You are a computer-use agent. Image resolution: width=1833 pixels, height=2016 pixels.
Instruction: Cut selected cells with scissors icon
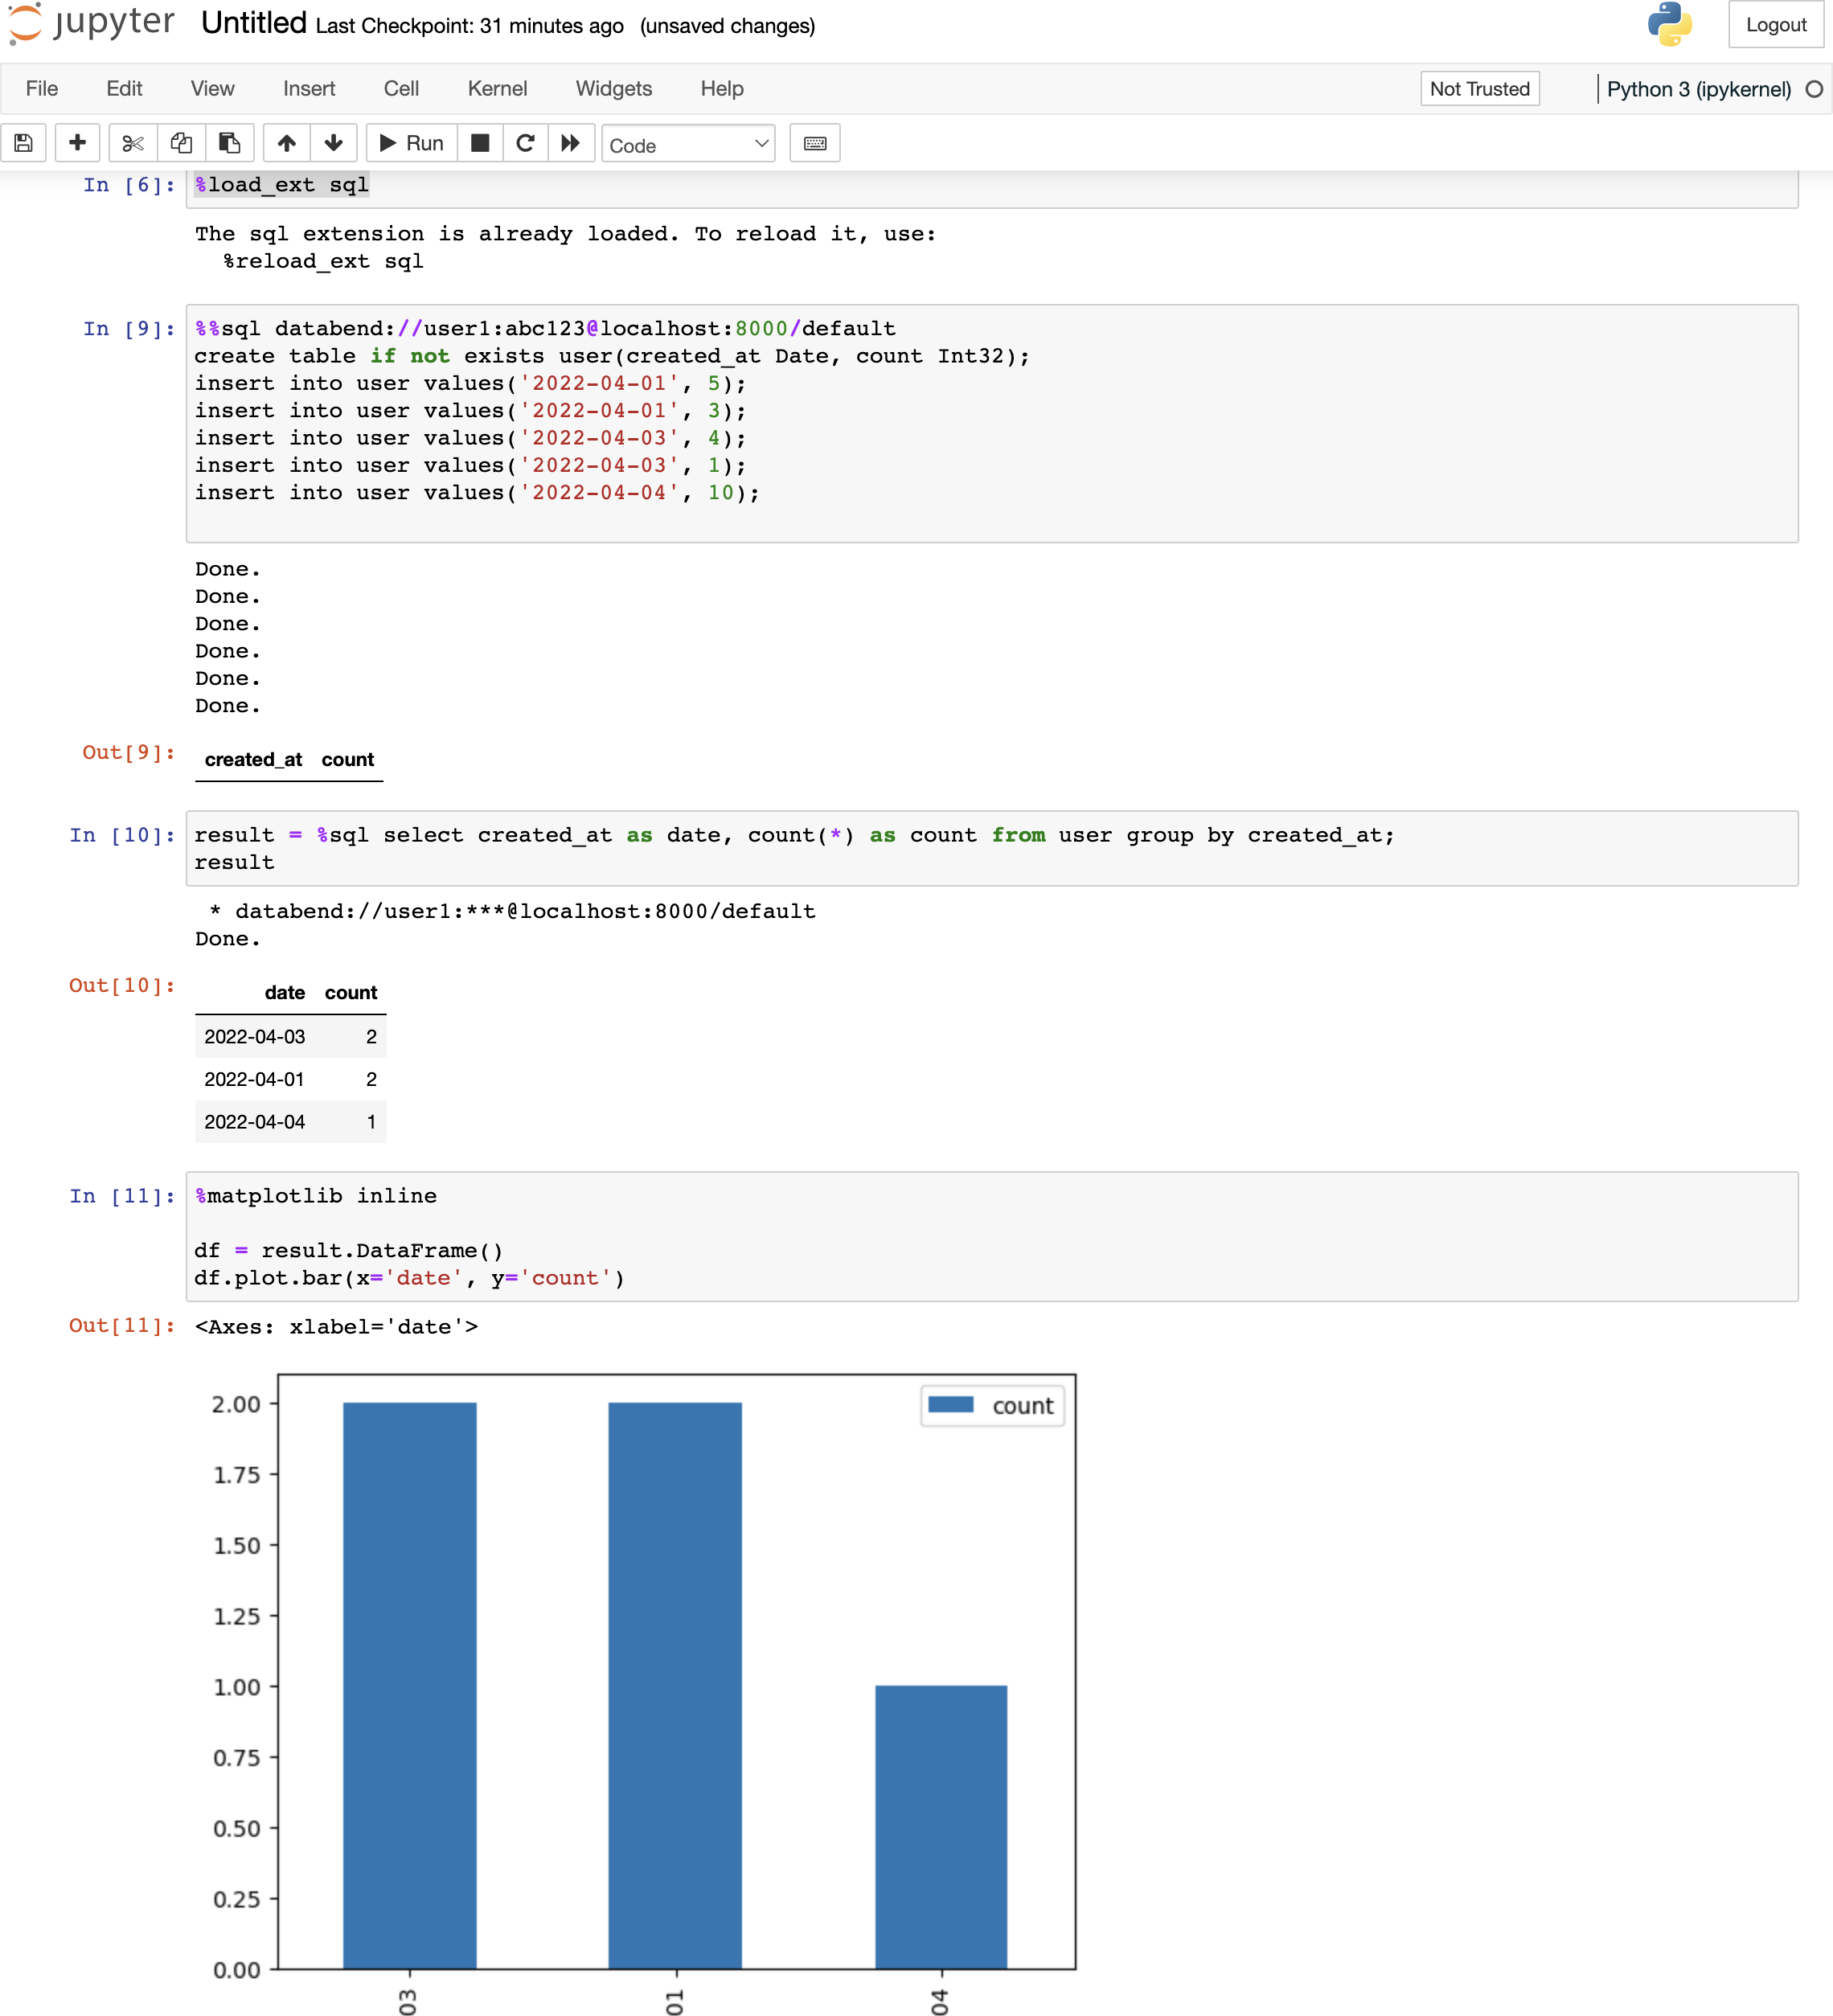coord(133,143)
